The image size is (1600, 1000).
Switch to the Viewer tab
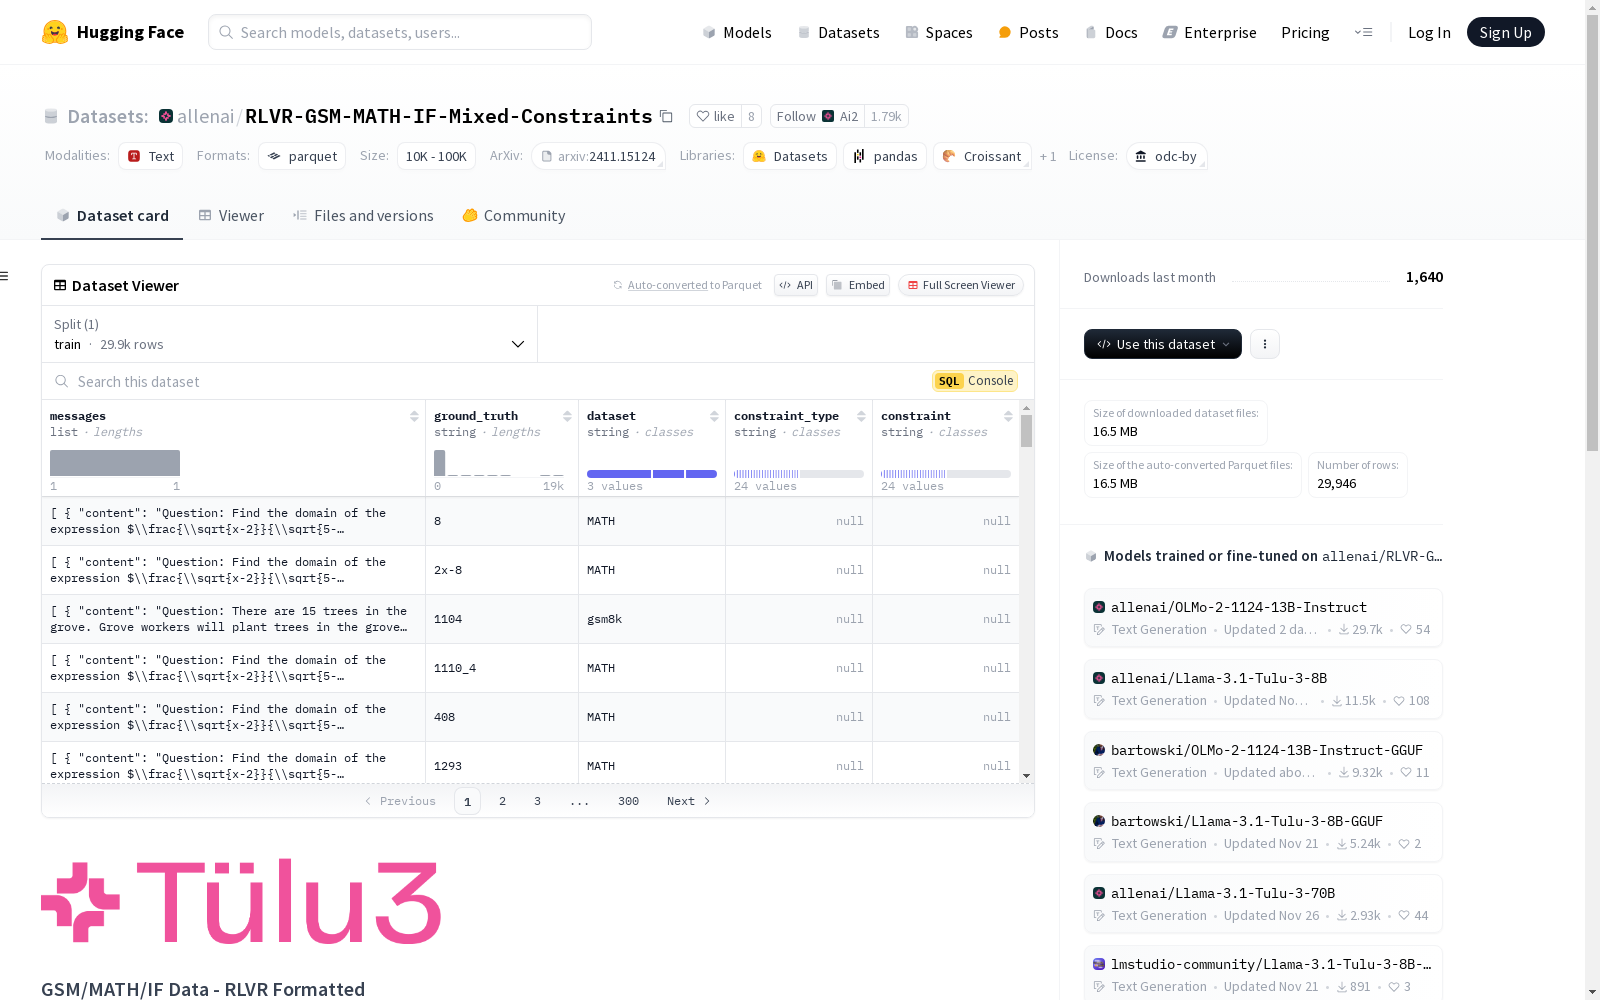pyautogui.click(x=231, y=216)
